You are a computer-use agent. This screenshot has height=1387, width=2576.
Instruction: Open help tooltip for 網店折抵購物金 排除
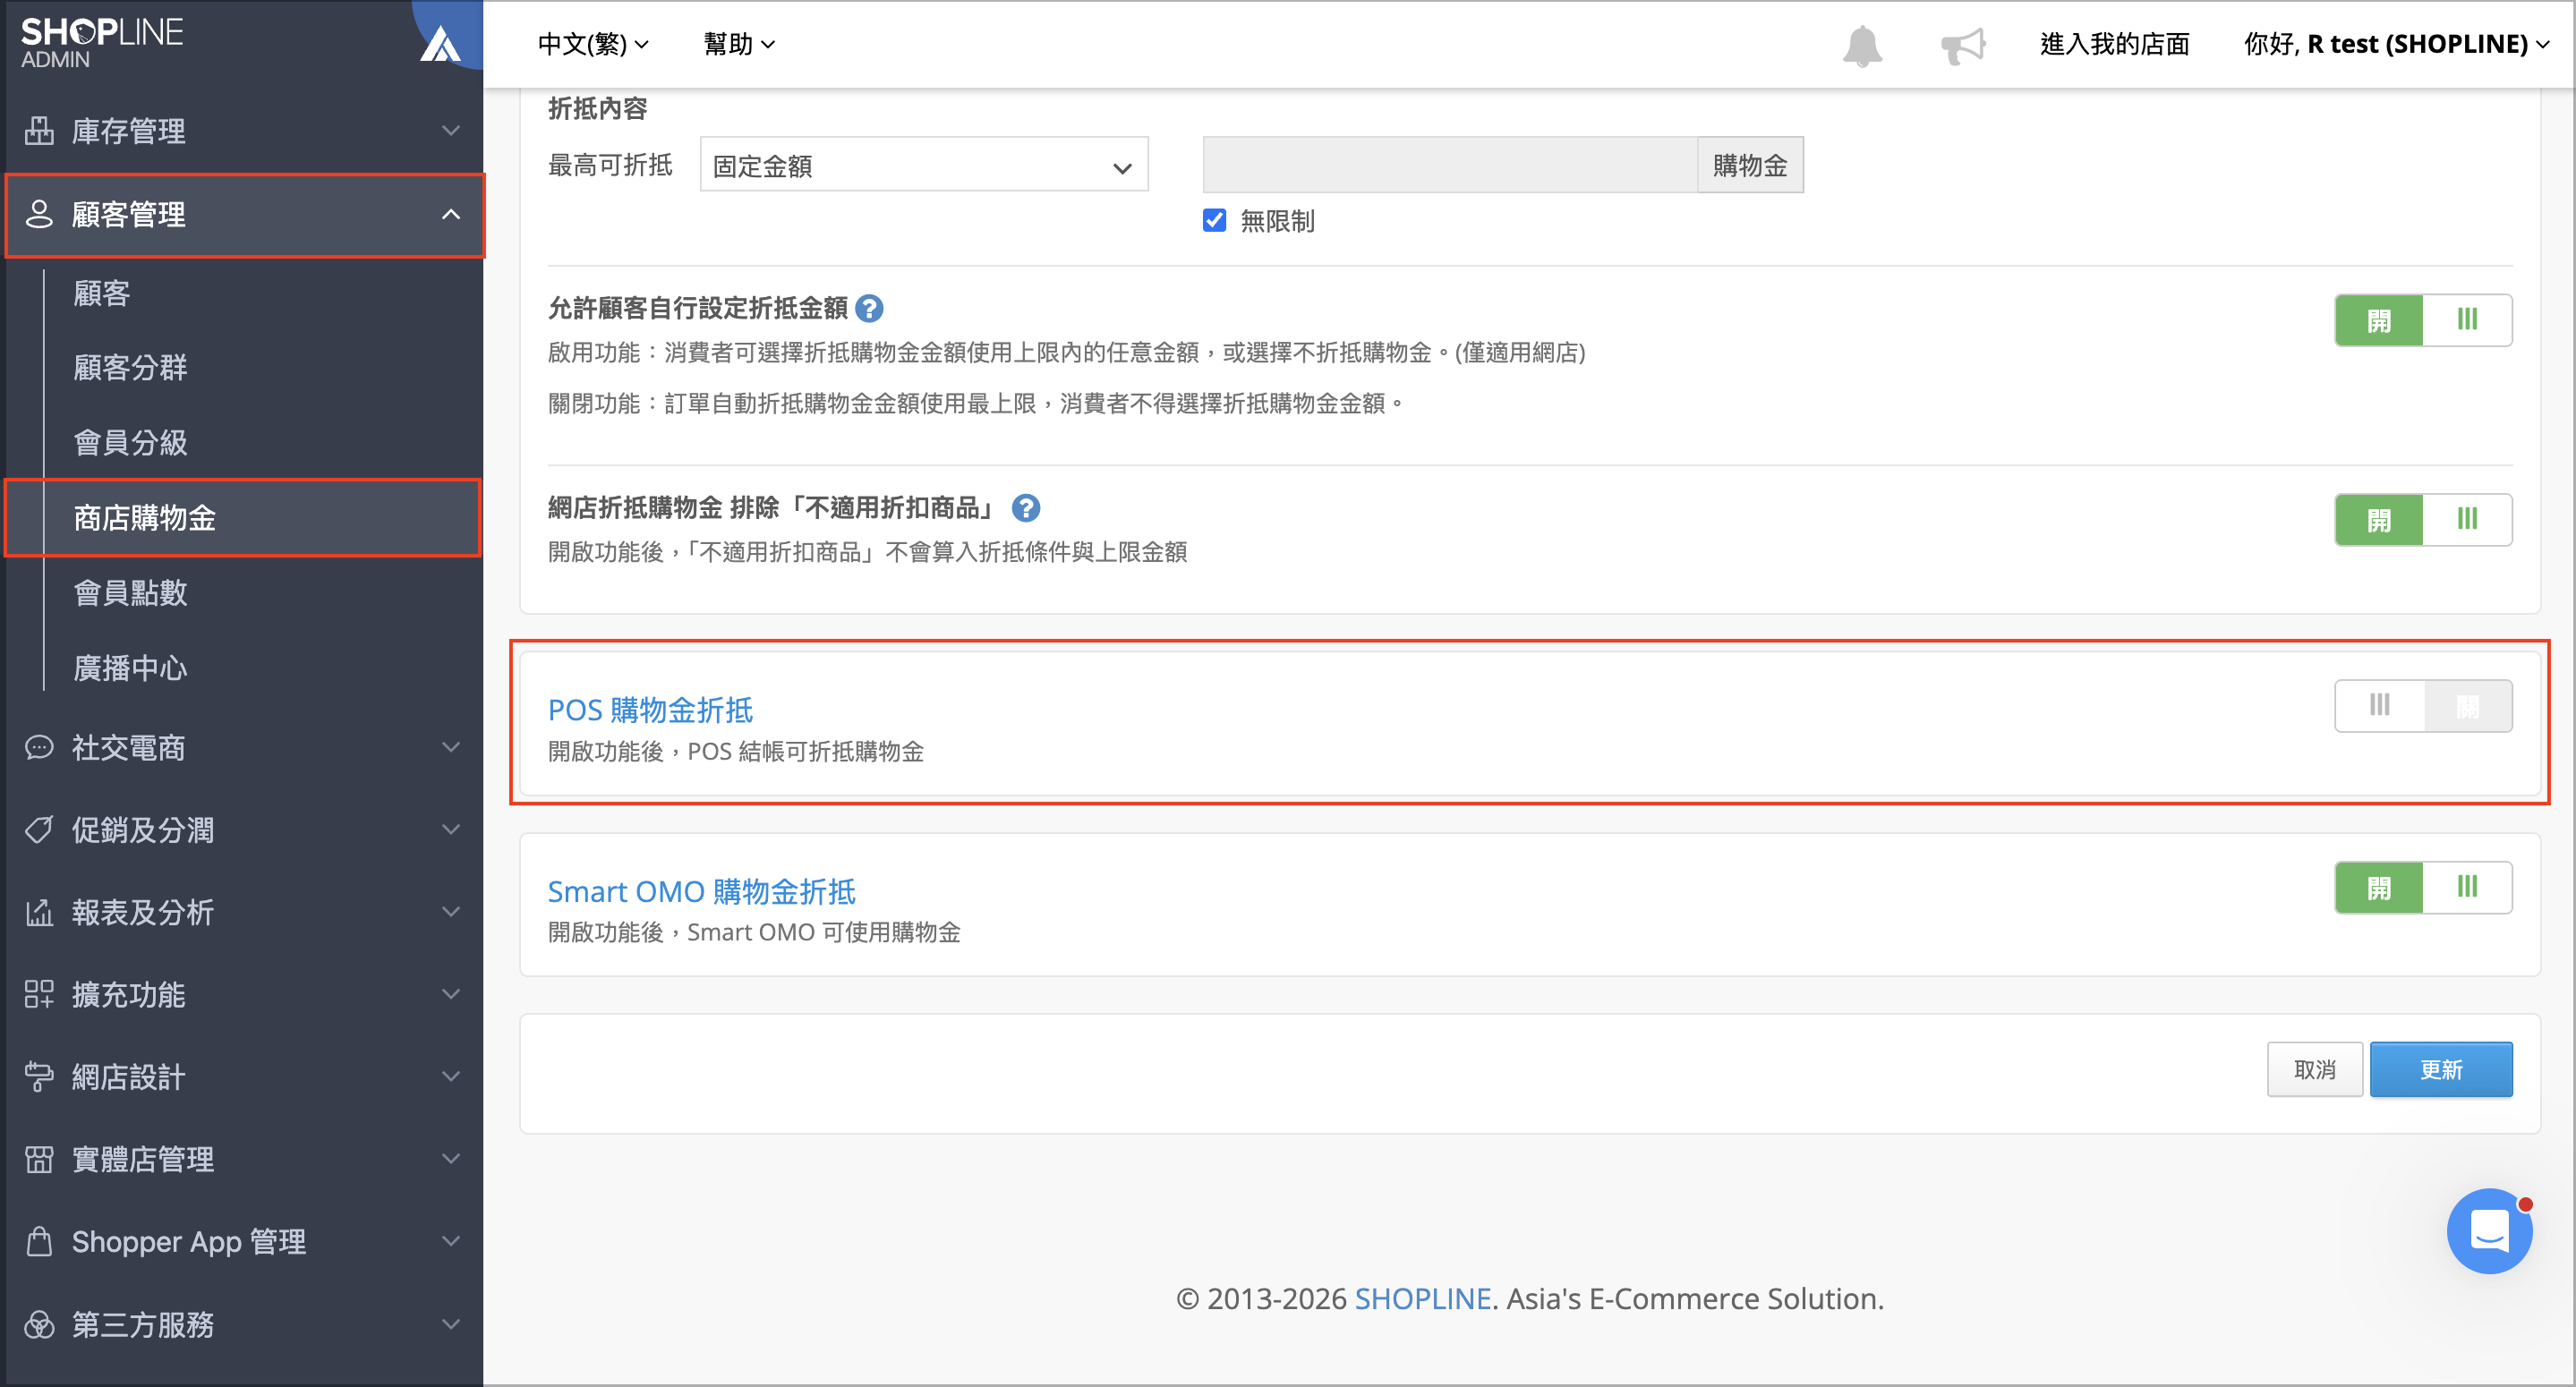[x=1026, y=509]
